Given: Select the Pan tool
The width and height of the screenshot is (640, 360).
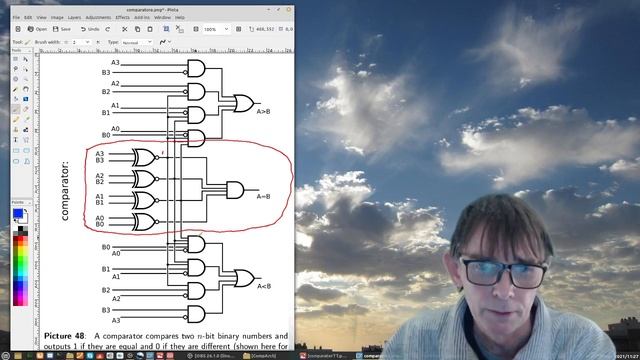Looking at the screenshot, I should pyautogui.click(x=26, y=89).
